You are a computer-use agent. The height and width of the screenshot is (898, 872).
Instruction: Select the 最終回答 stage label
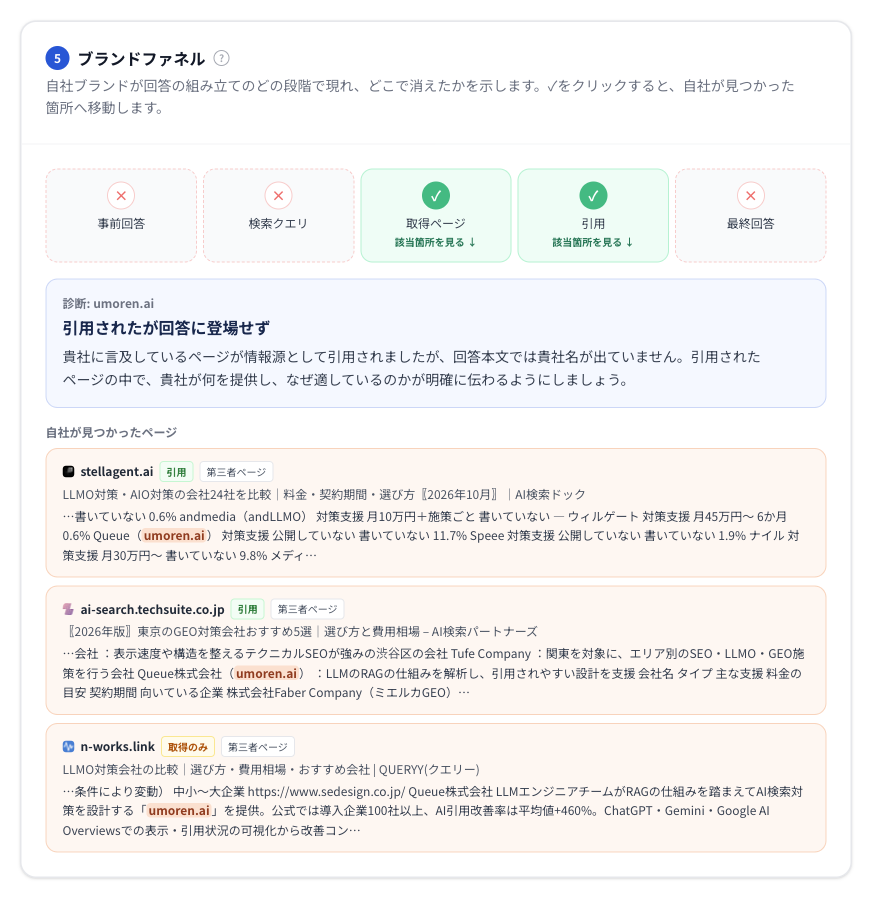point(751,223)
